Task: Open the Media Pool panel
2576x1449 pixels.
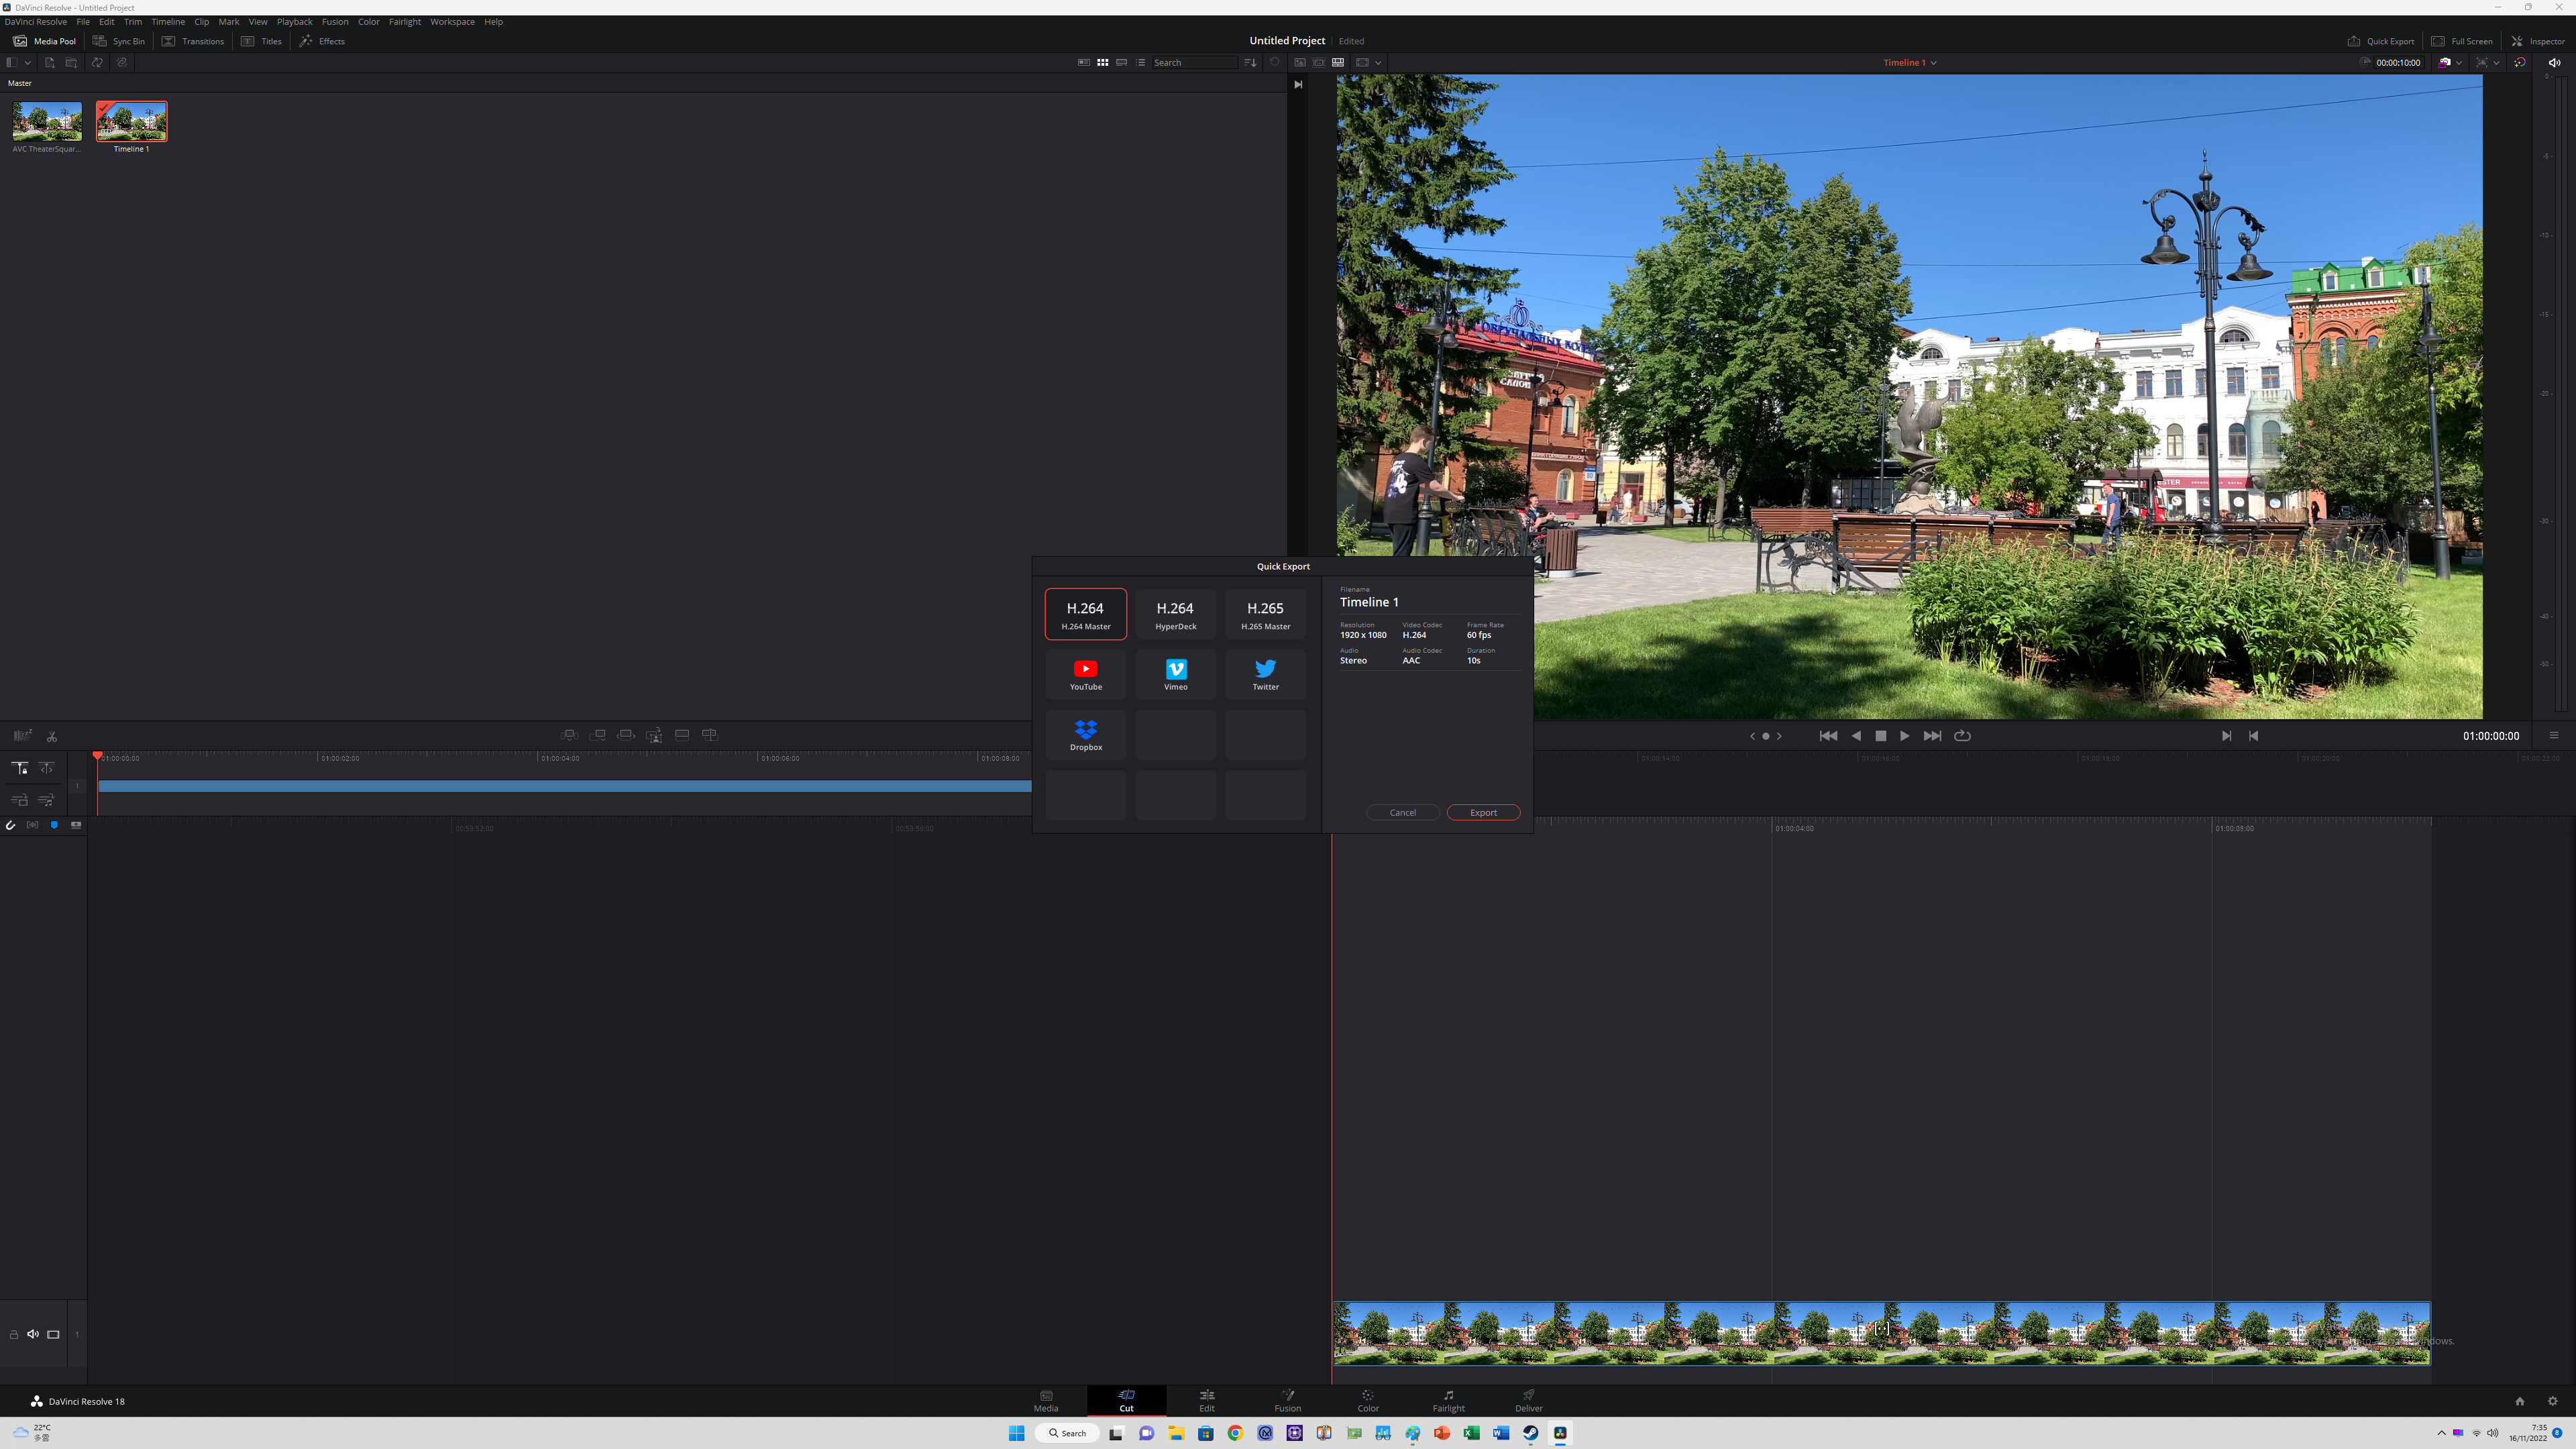Action: pos(45,41)
